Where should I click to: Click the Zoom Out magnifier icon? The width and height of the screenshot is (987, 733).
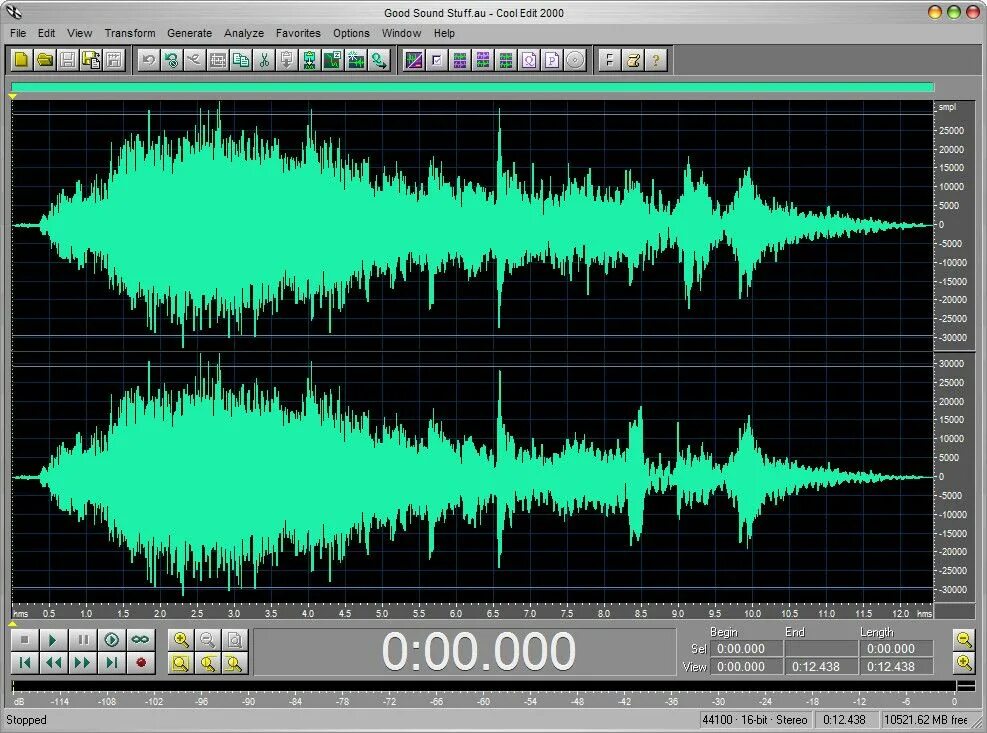[207, 640]
